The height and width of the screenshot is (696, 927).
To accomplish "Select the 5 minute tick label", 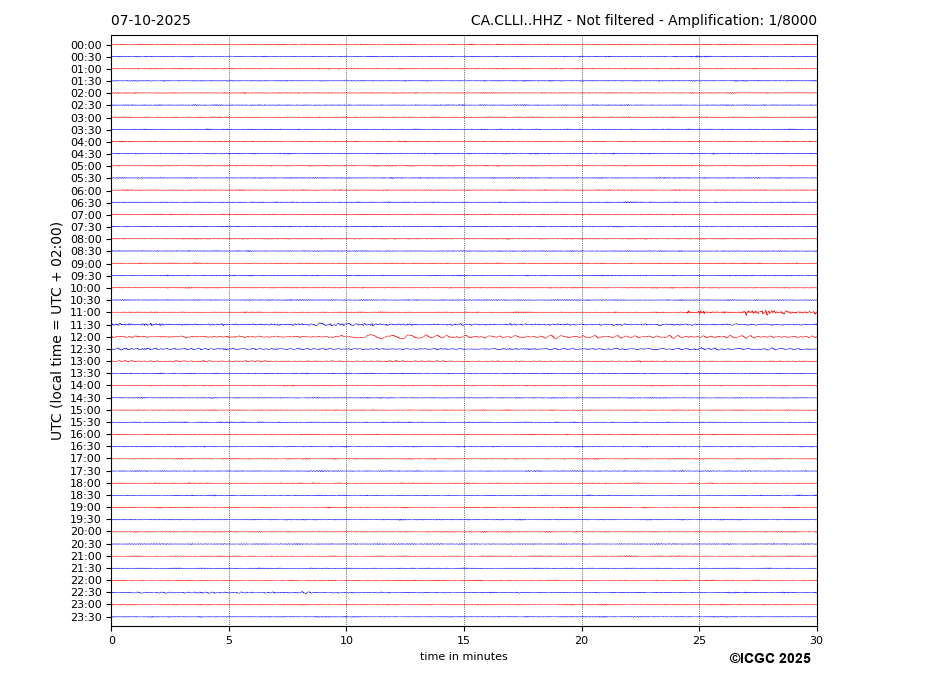I will [229, 640].
